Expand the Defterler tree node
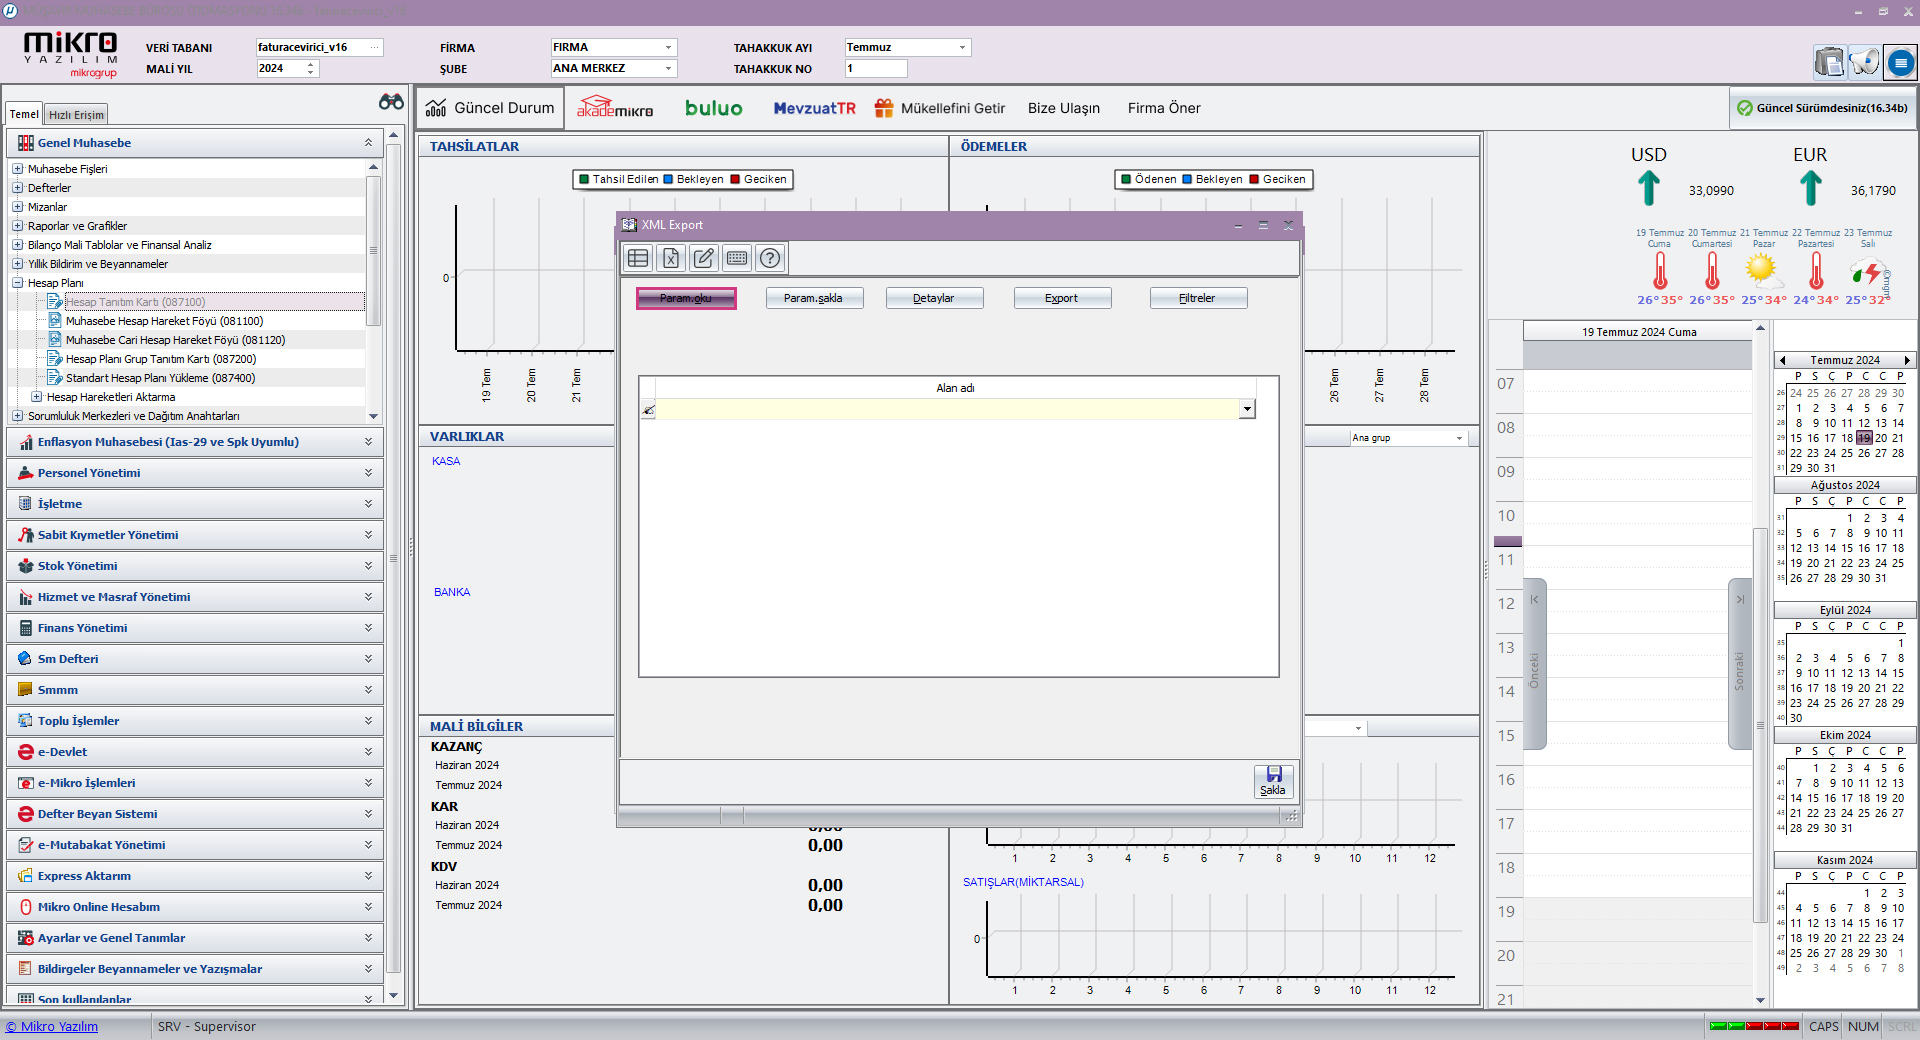The width and height of the screenshot is (1920, 1040). 17,188
